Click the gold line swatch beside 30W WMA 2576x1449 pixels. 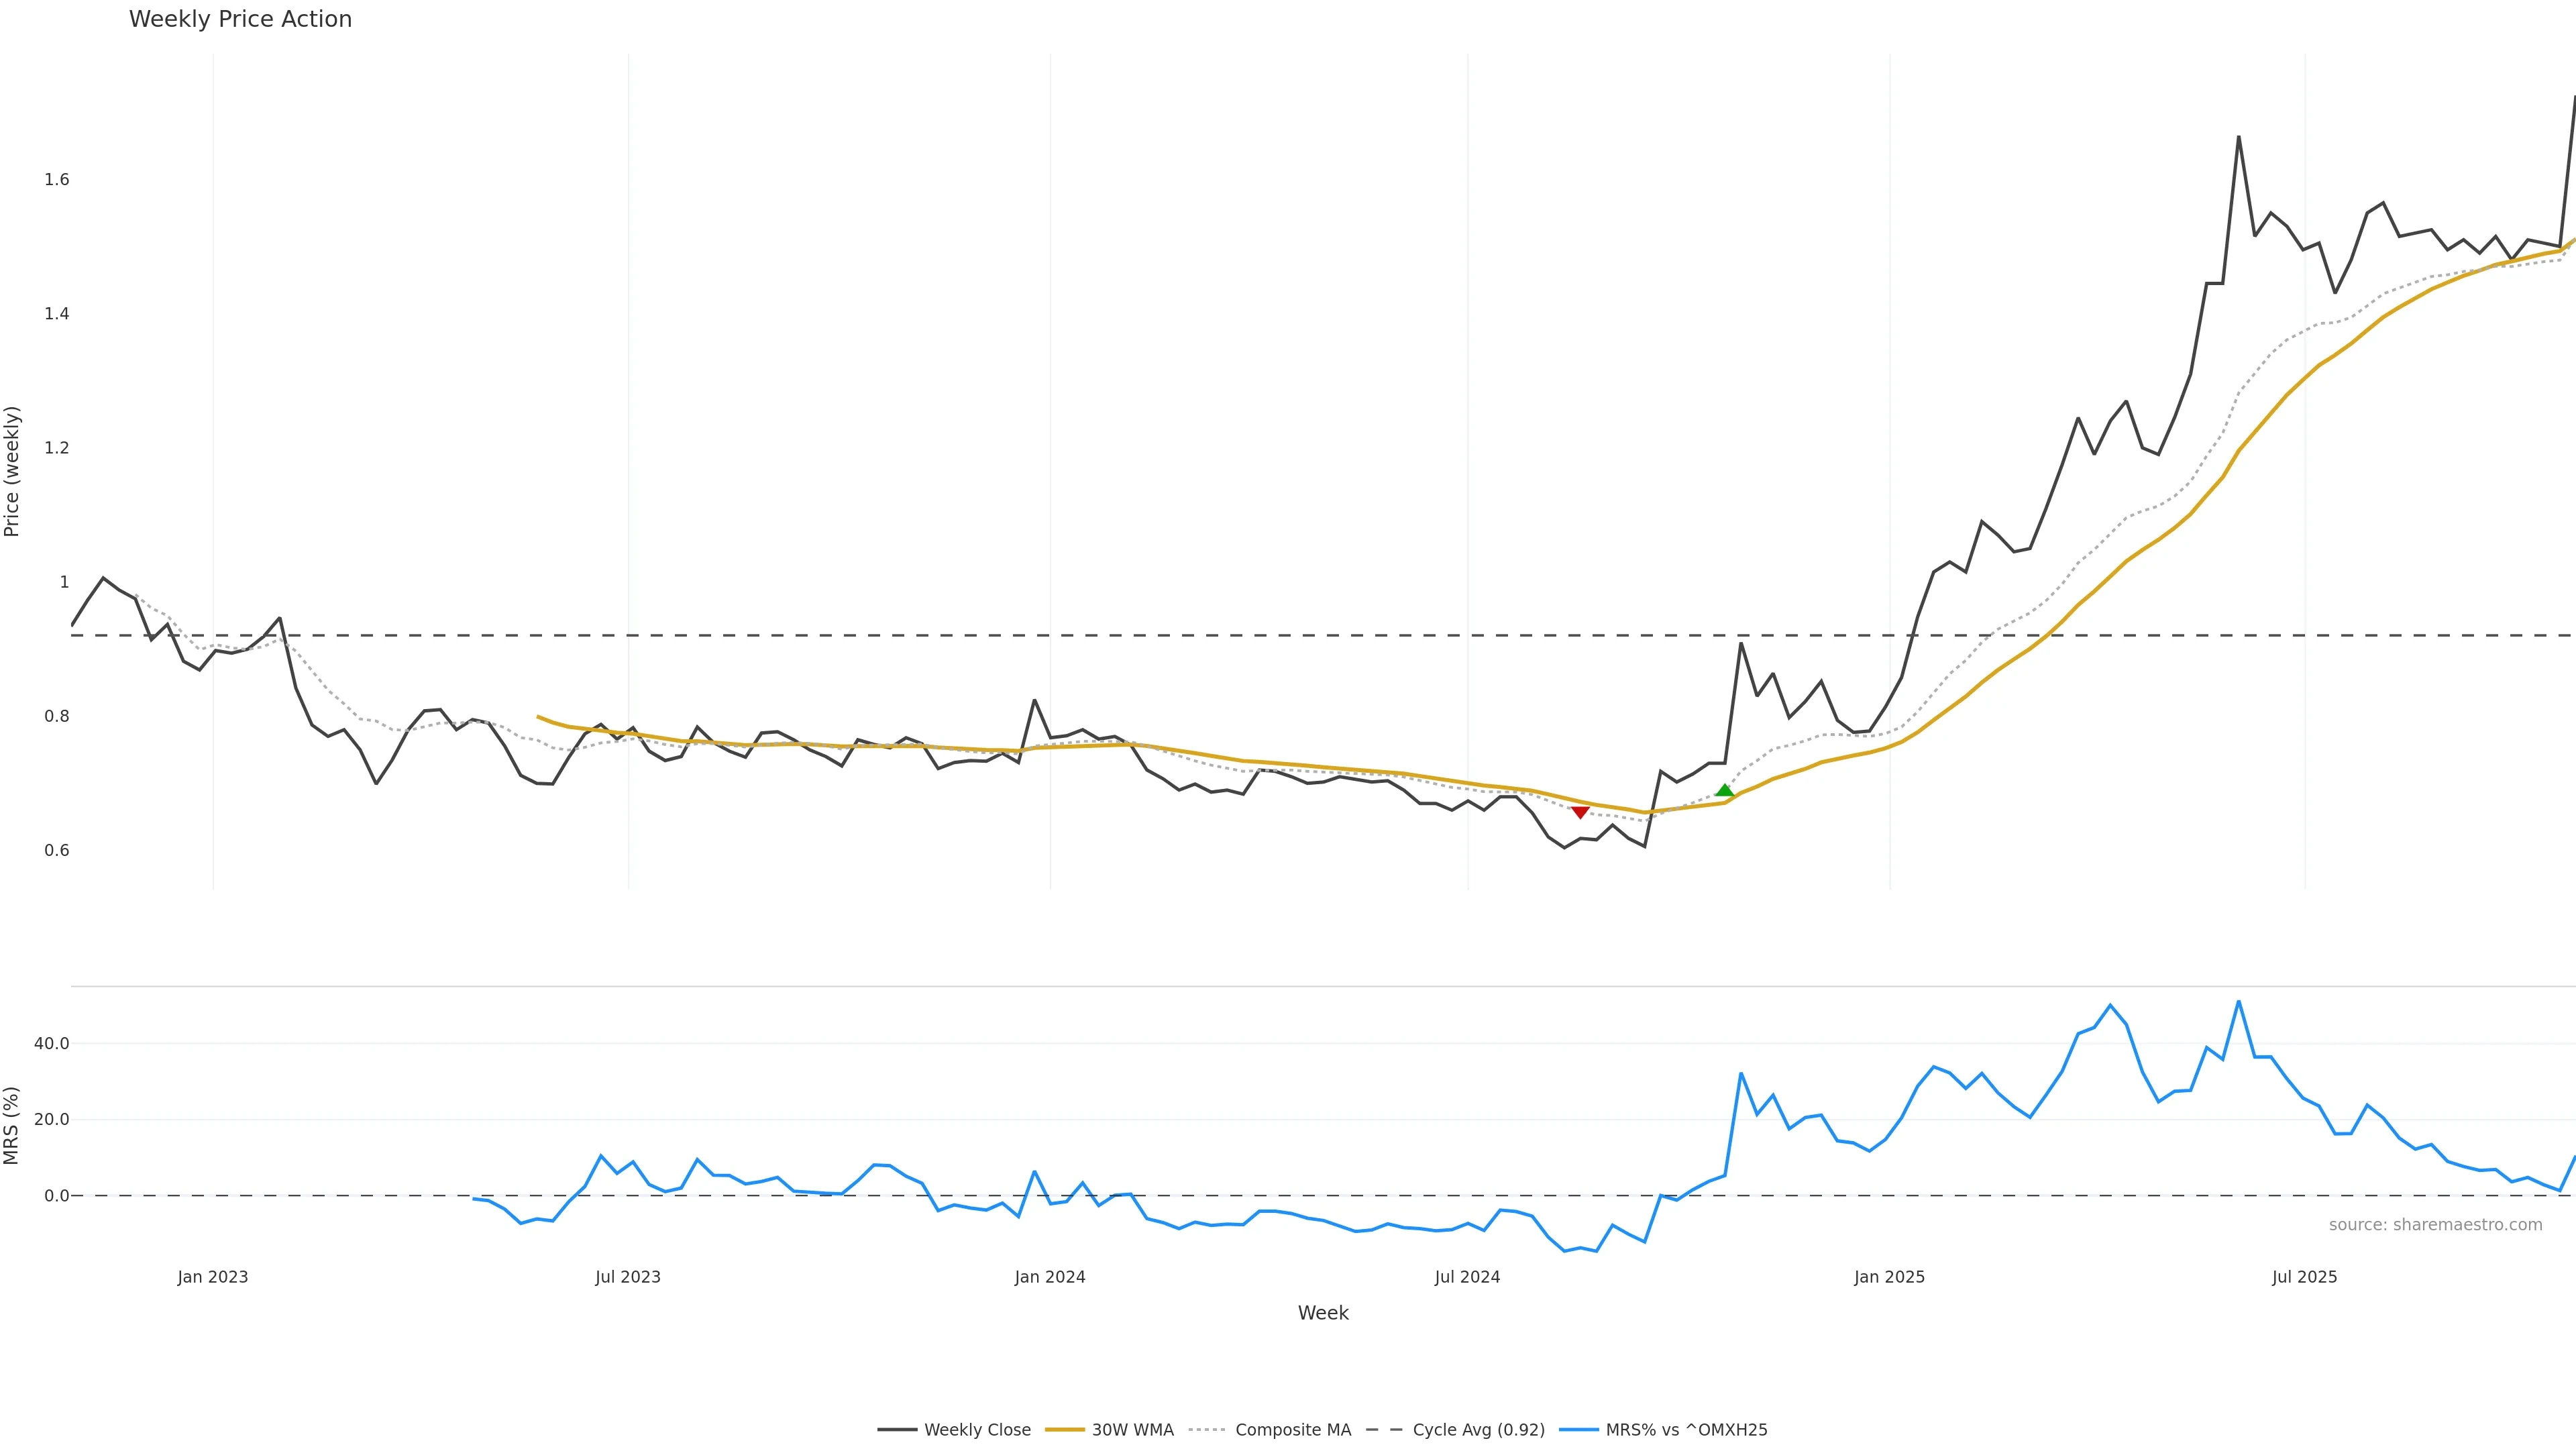coord(1064,1430)
